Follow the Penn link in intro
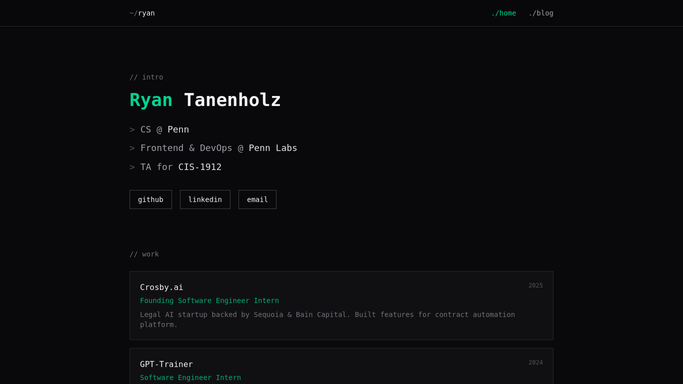The height and width of the screenshot is (384, 683). click(x=178, y=129)
